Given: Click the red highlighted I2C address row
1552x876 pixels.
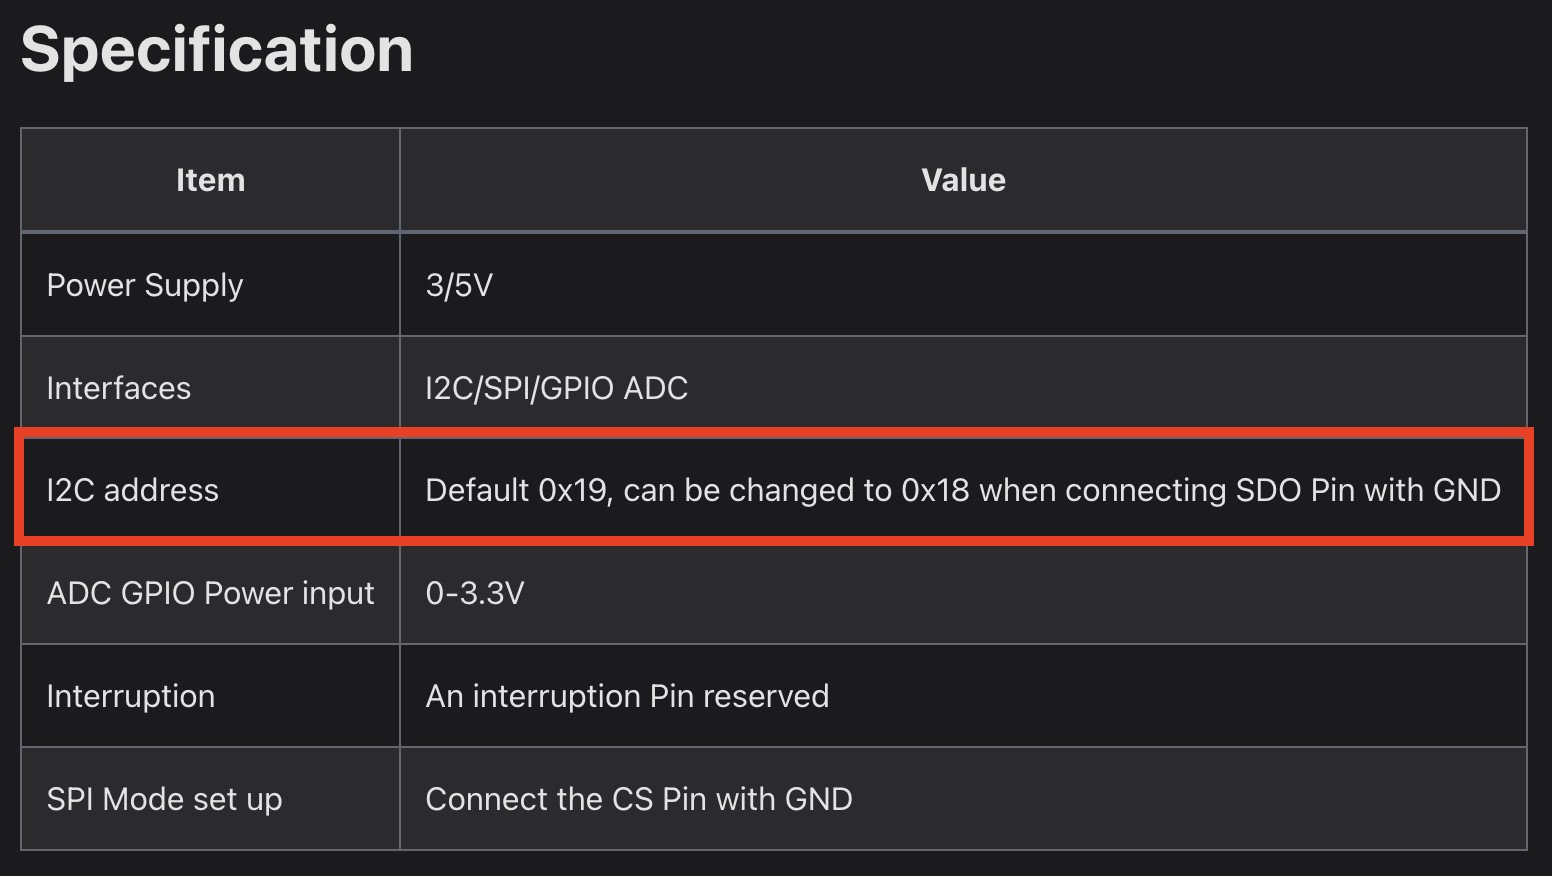Looking at the screenshot, I should [x=774, y=488].
